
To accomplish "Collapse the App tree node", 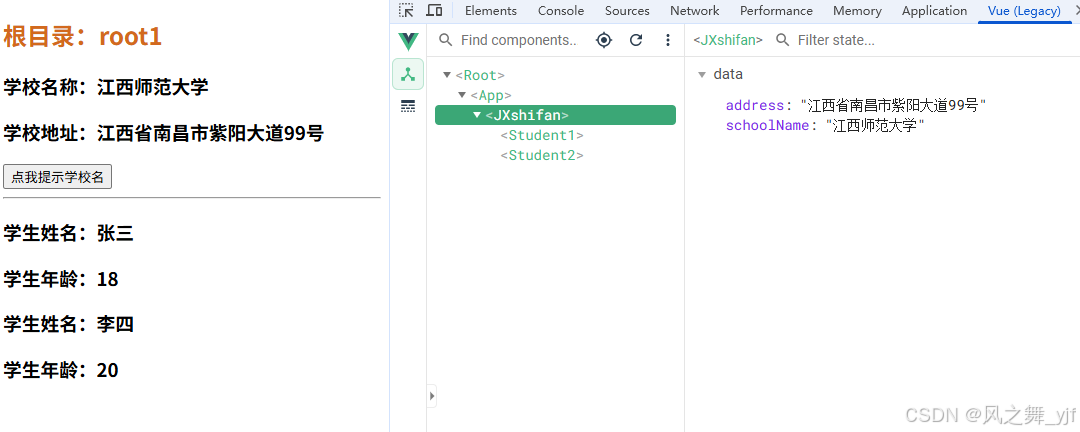I will pos(462,94).
